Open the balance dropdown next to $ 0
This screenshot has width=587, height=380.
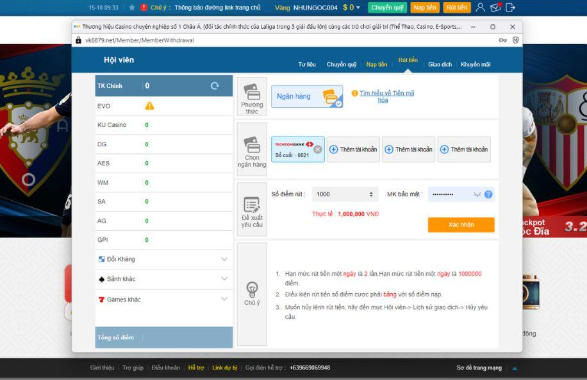point(358,7)
